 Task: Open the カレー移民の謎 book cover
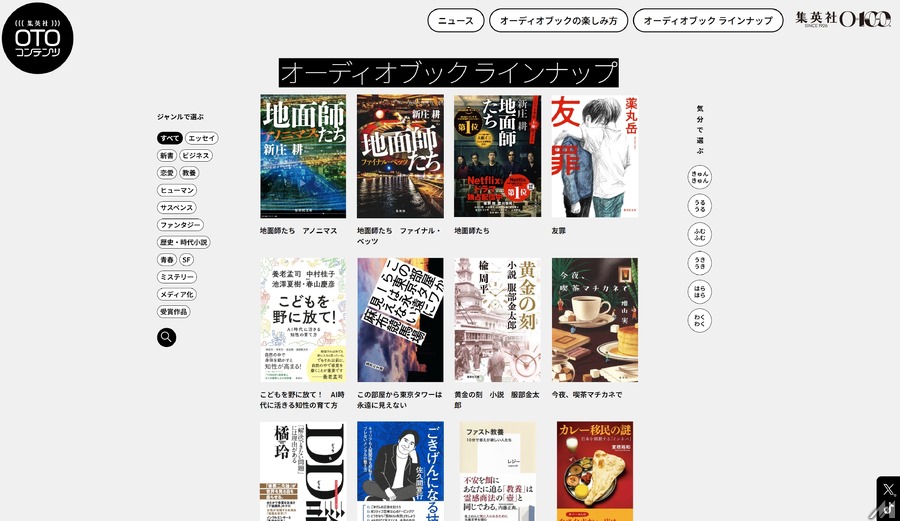point(595,472)
